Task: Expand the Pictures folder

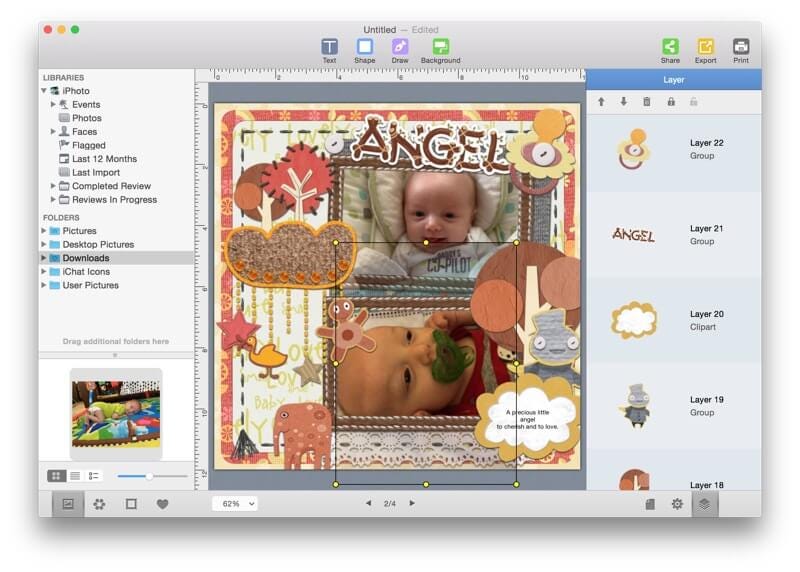Action: click(44, 231)
